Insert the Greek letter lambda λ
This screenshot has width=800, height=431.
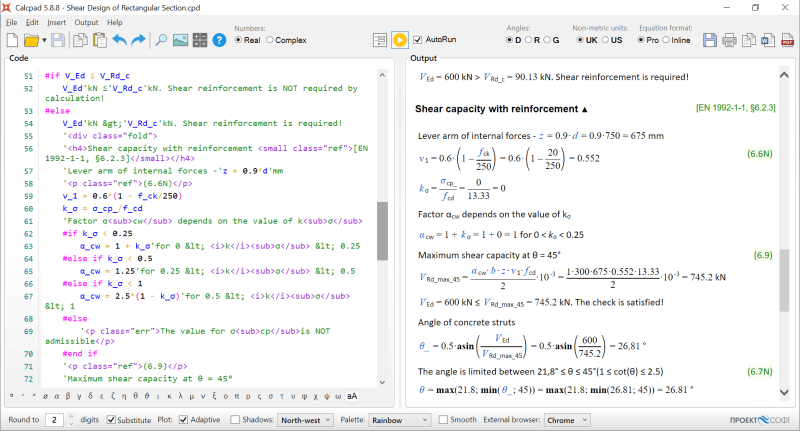pos(181,396)
